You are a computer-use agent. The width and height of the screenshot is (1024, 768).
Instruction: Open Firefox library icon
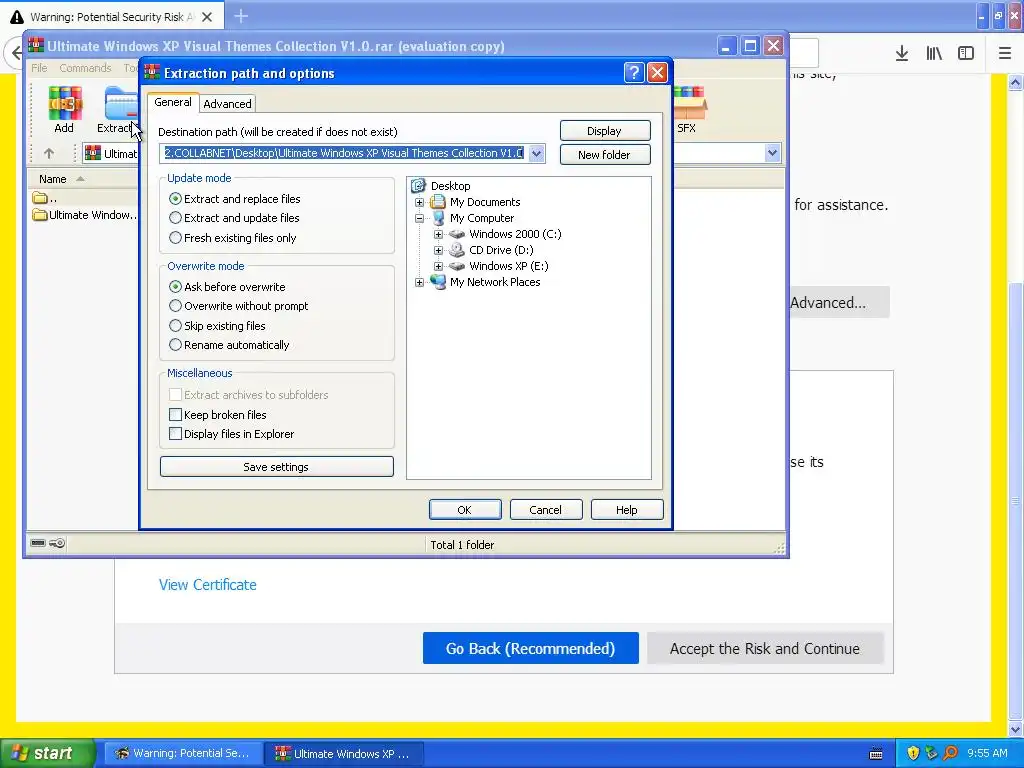(x=934, y=54)
